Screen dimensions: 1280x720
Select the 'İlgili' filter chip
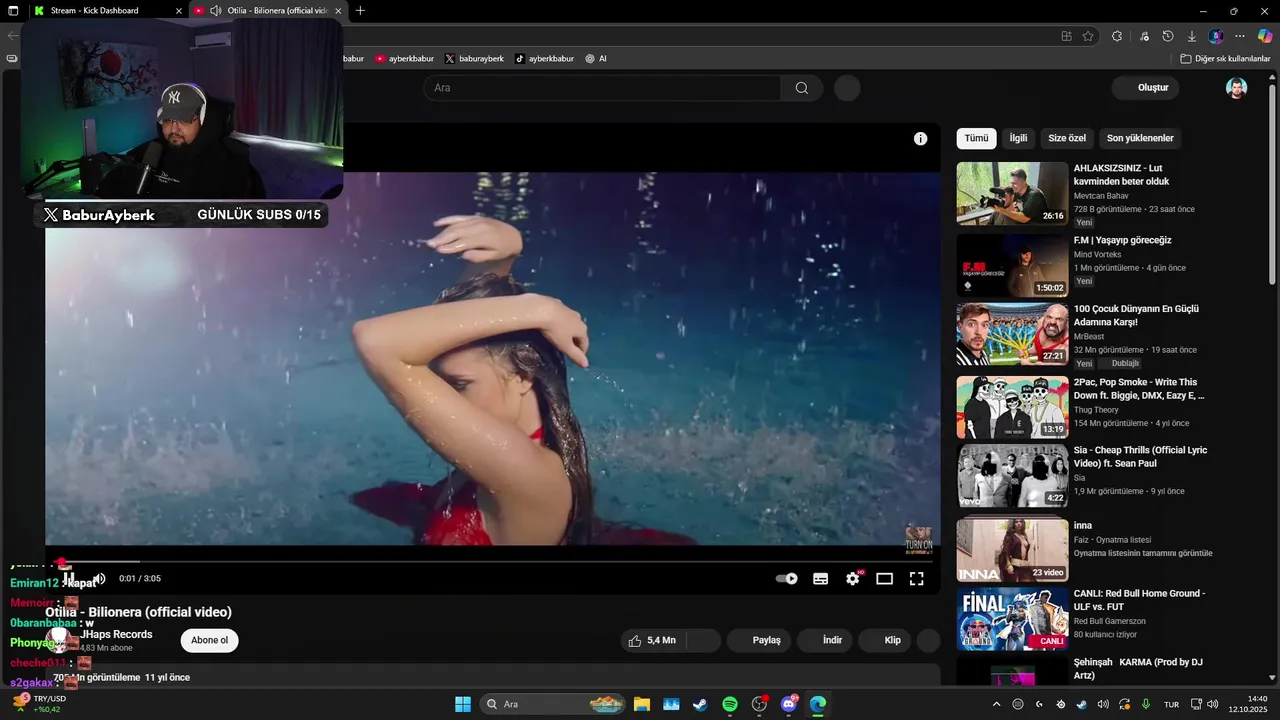(1018, 138)
